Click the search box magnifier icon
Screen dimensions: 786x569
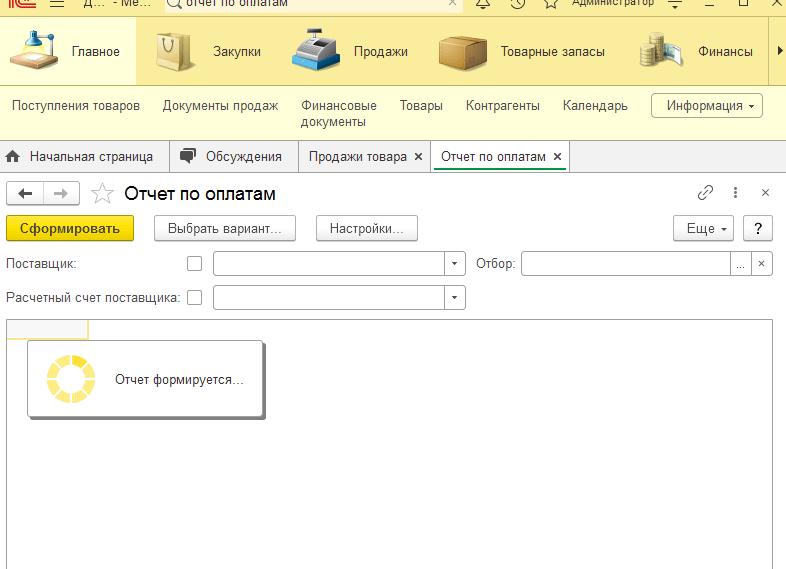click(x=173, y=4)
